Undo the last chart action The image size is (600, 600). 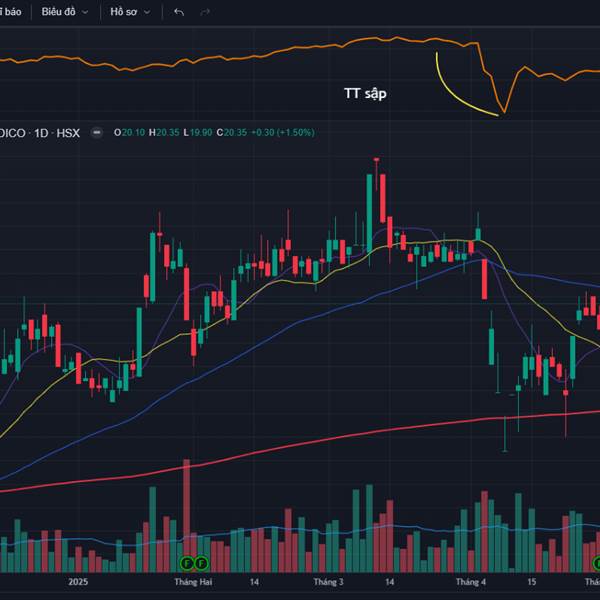coord(179,12)
